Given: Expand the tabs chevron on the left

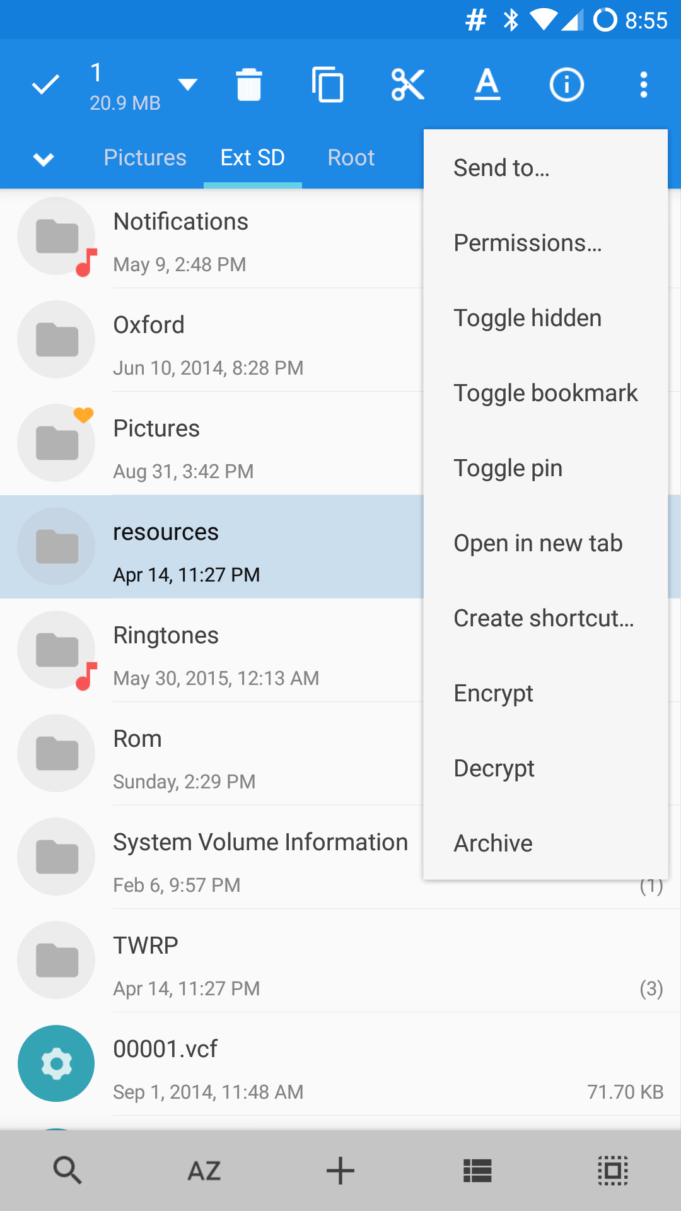Looking at the screenshot, I should [43, 157].
